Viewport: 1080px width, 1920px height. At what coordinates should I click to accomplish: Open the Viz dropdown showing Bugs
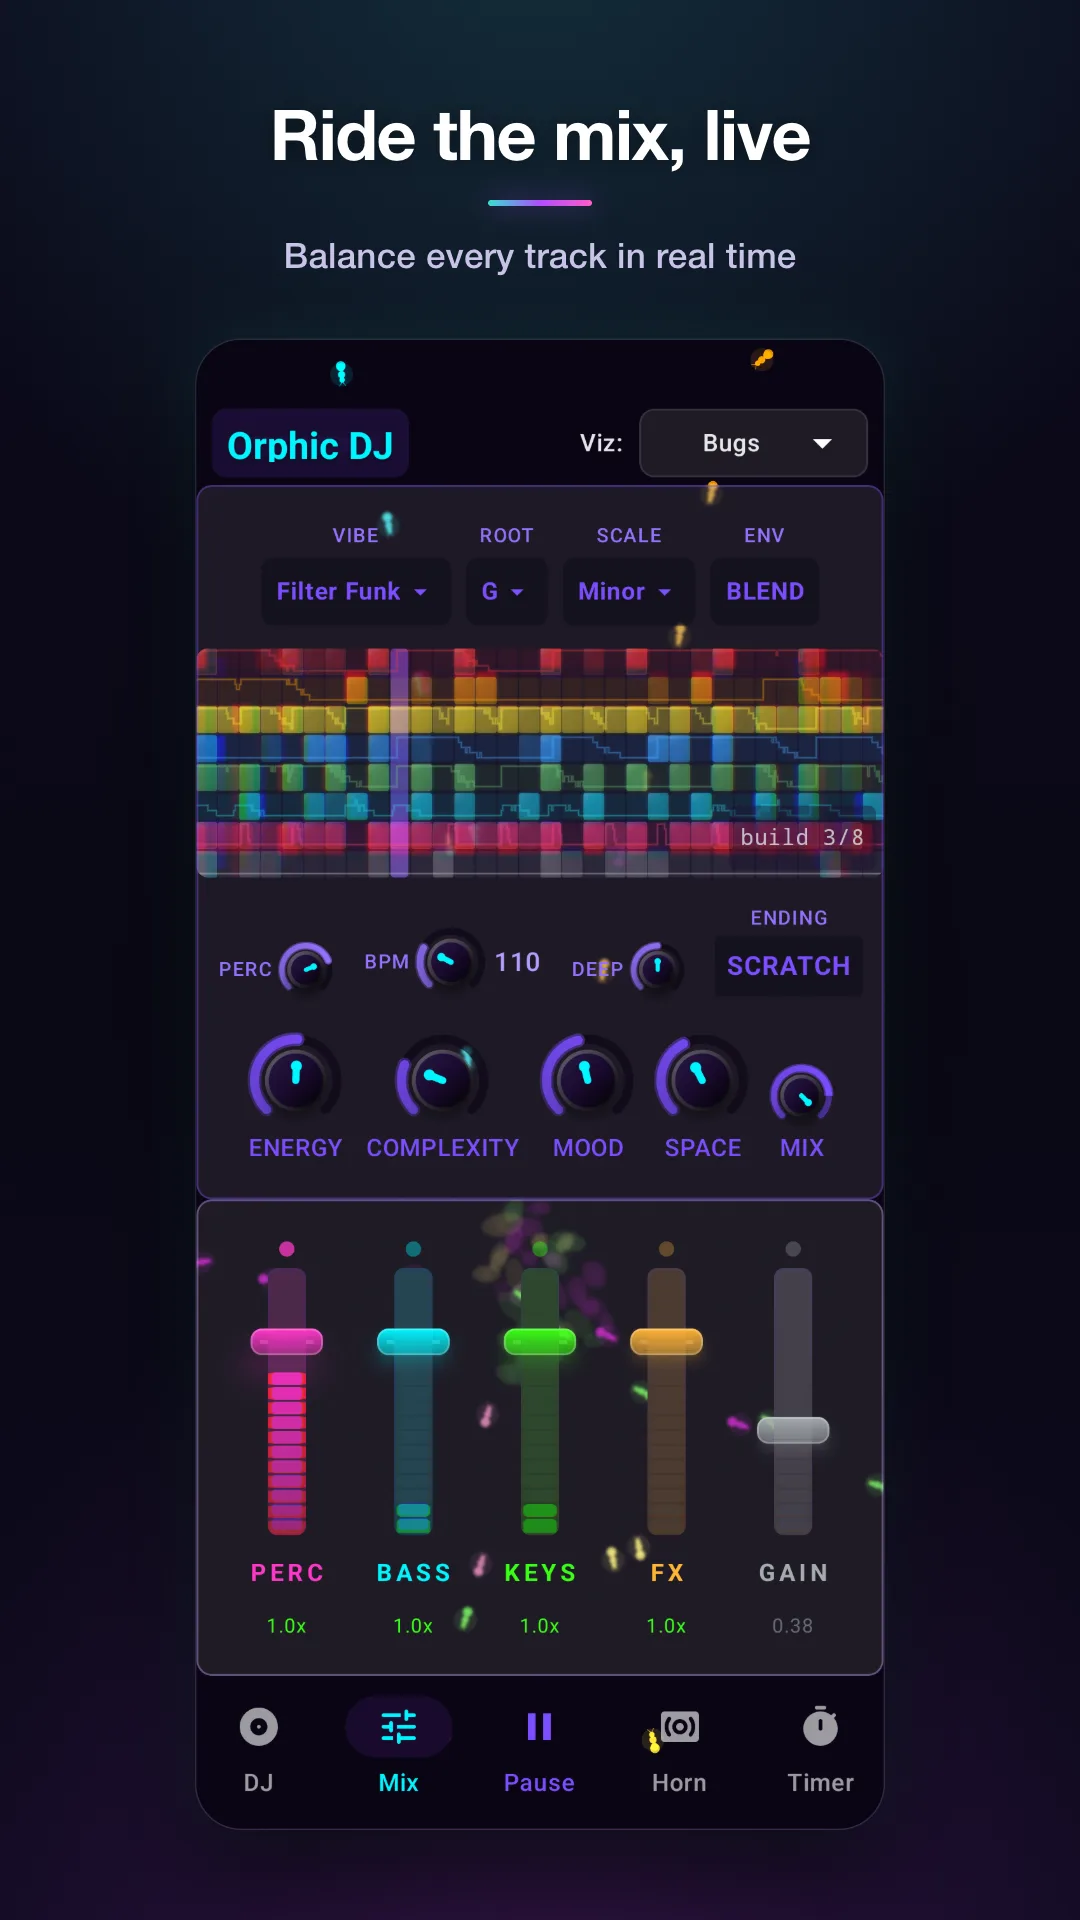coord(753,443)
